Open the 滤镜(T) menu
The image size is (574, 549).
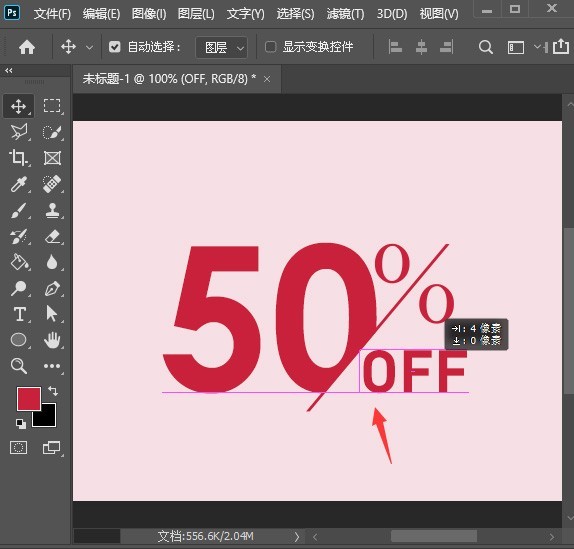[x=345, y=14]
